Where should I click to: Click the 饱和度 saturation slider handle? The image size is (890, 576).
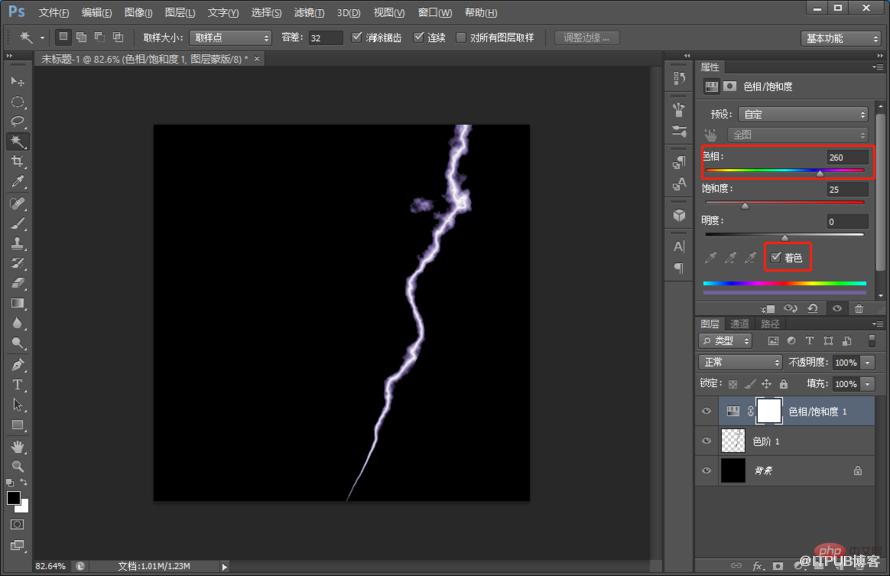click(x=745, y=205)
